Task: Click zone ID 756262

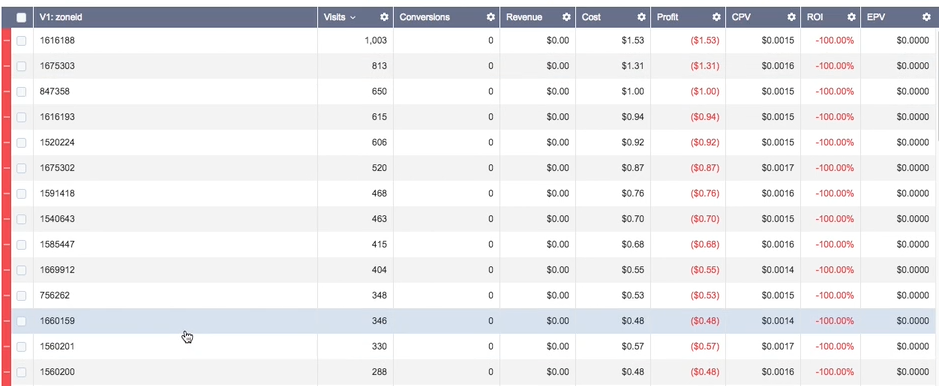Action: pyautogui.click(x=55, y=296)
